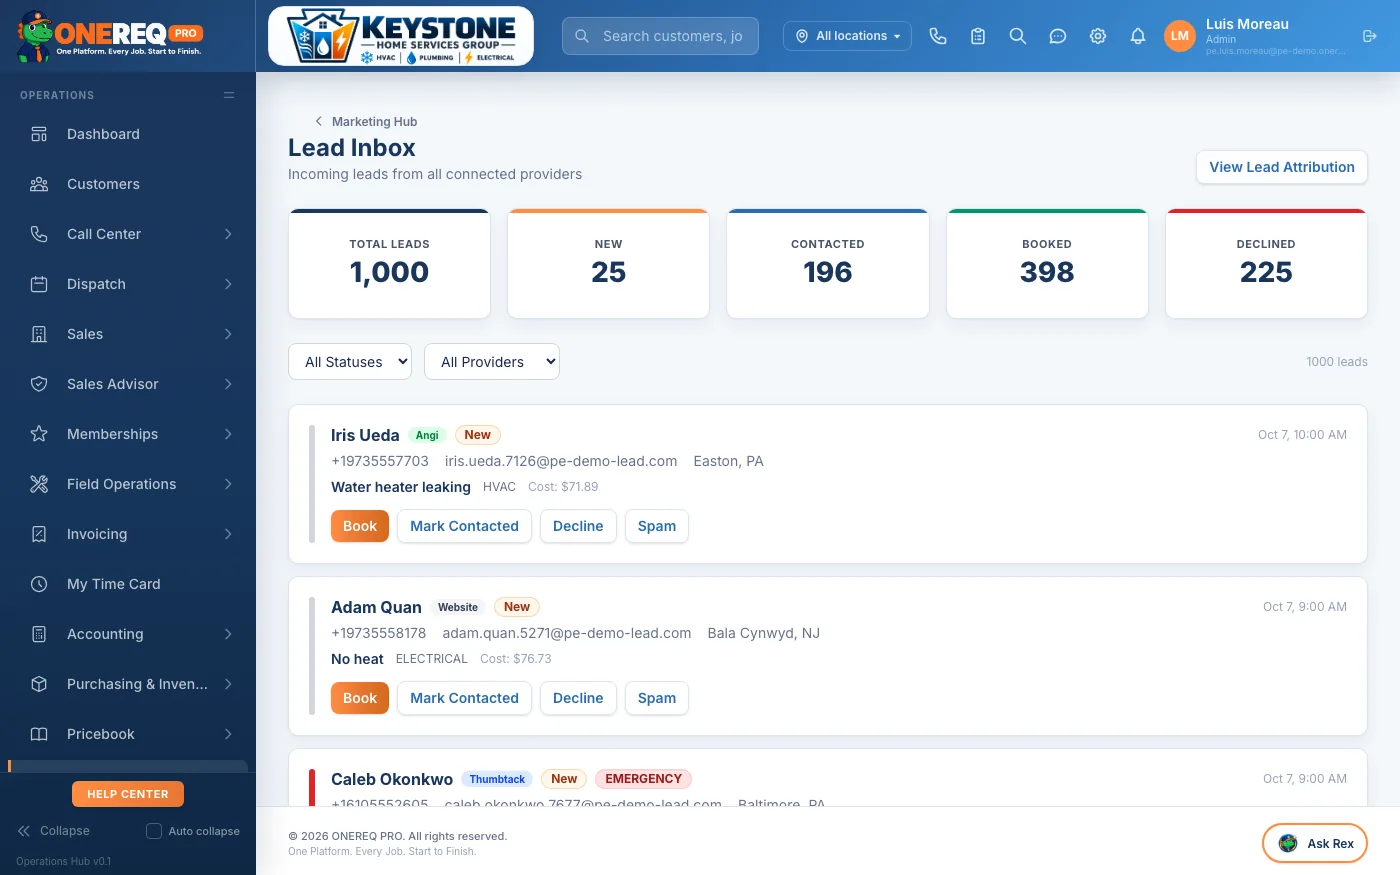1400x875 pixels.
Task: Click the LM user avatar
Action: (1180, 36)
